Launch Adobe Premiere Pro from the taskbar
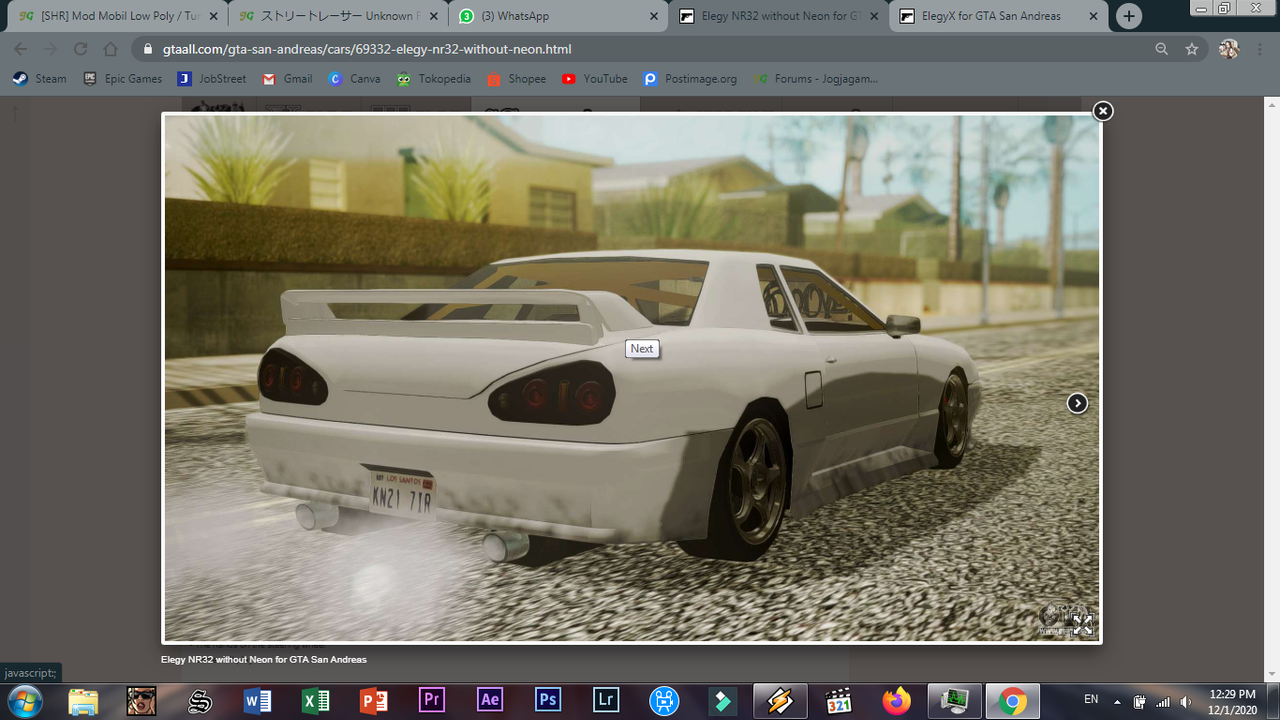 coord(431,700)
